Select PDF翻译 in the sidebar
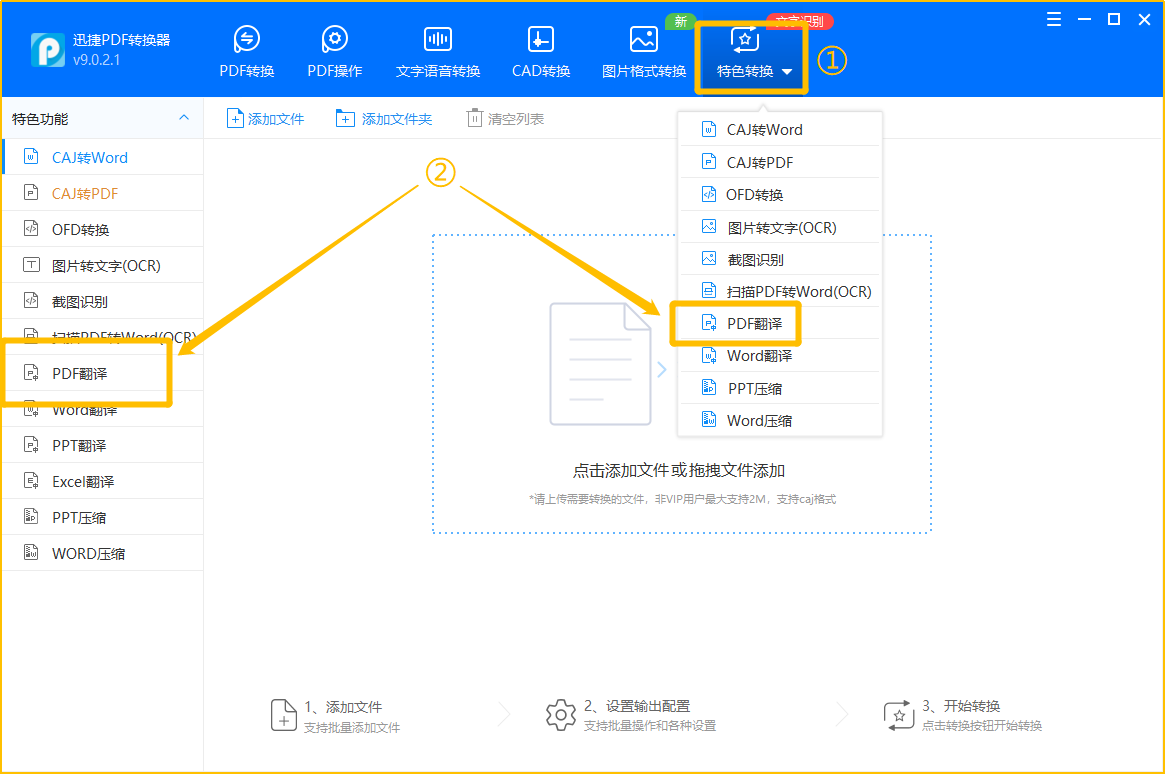This screenshot has height=775, width=1165. [x=103, y=373]
